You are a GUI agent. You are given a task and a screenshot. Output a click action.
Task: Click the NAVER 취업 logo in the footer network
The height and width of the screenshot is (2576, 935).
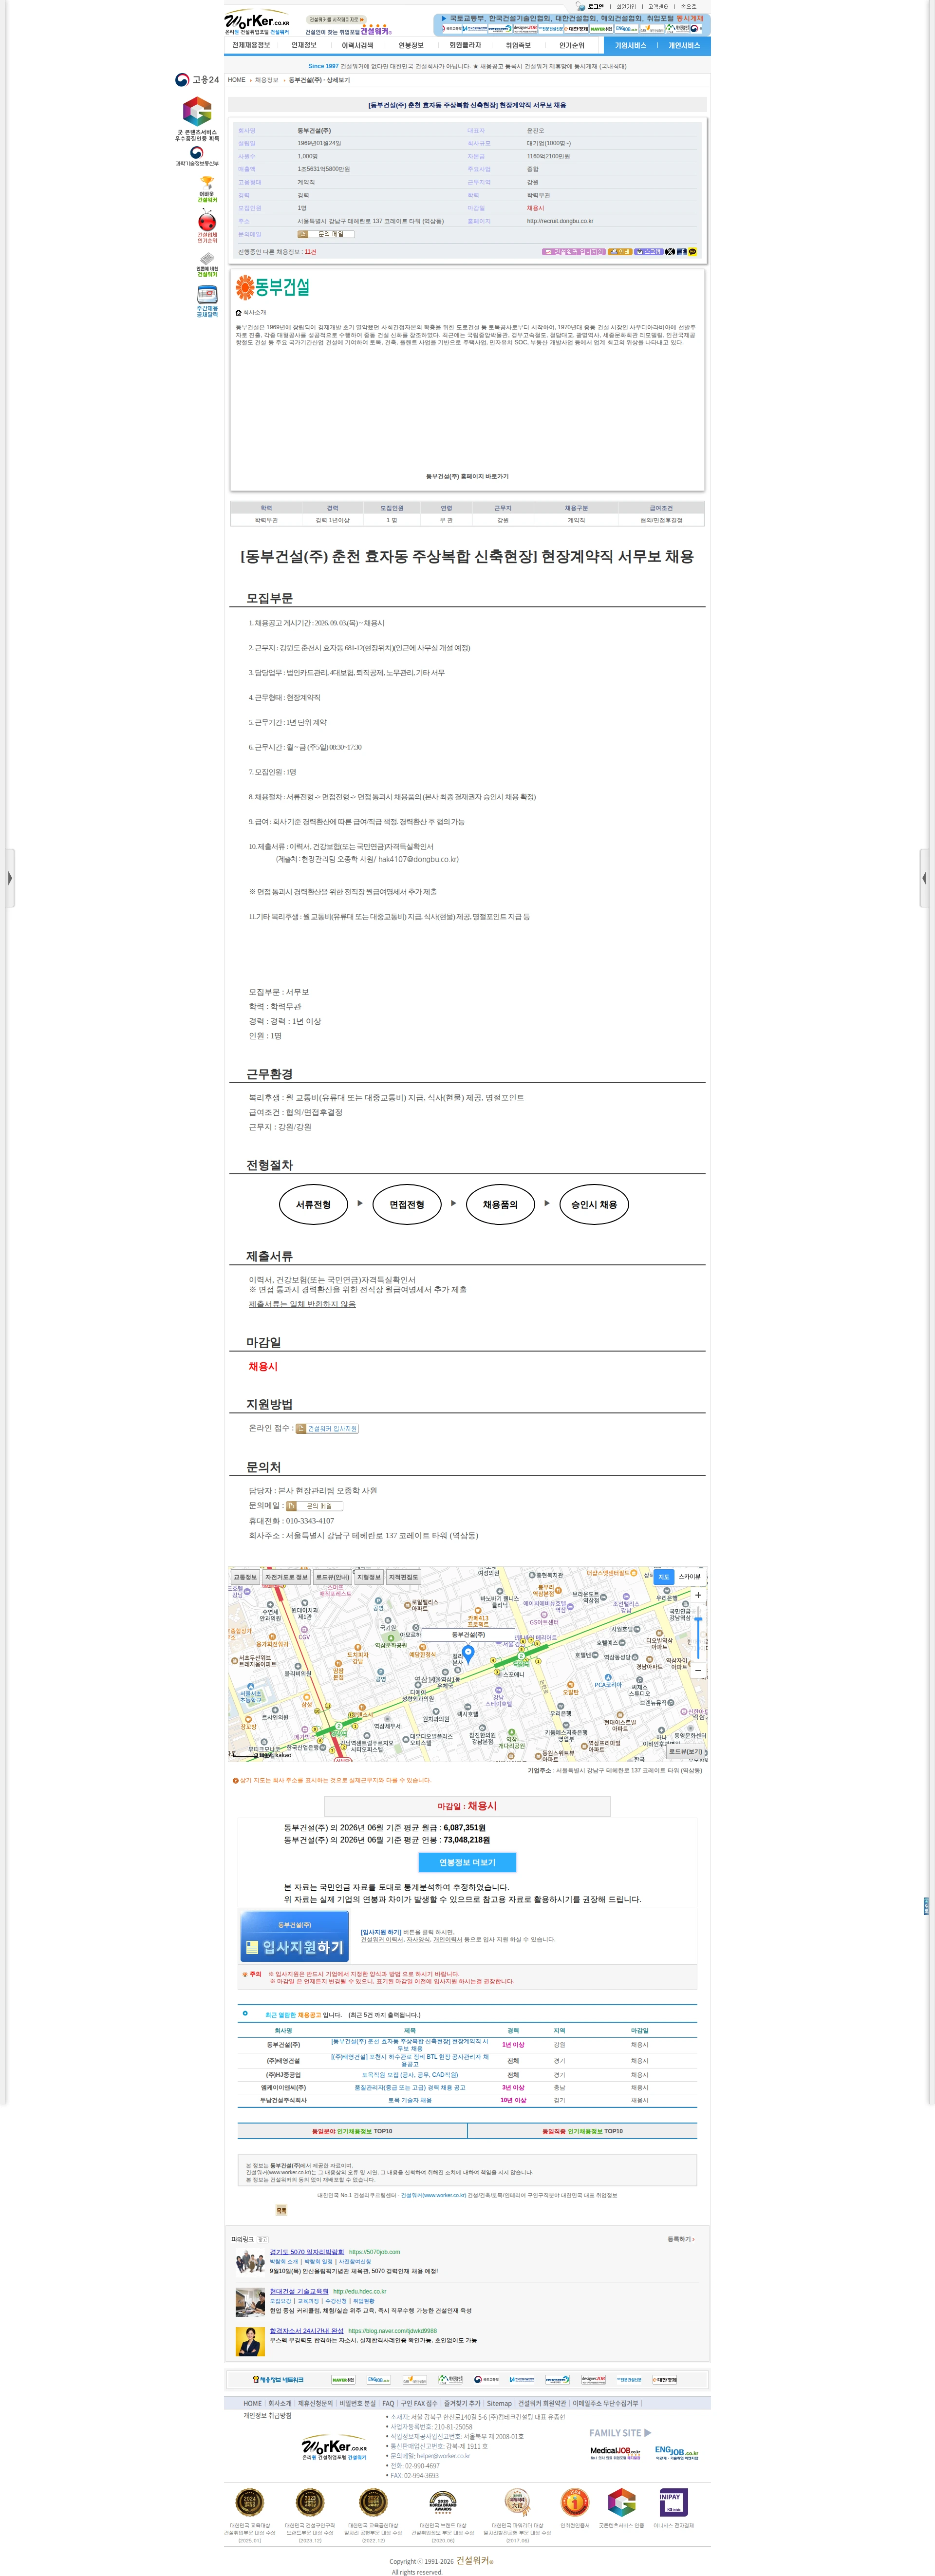(x=343, y=2379)
